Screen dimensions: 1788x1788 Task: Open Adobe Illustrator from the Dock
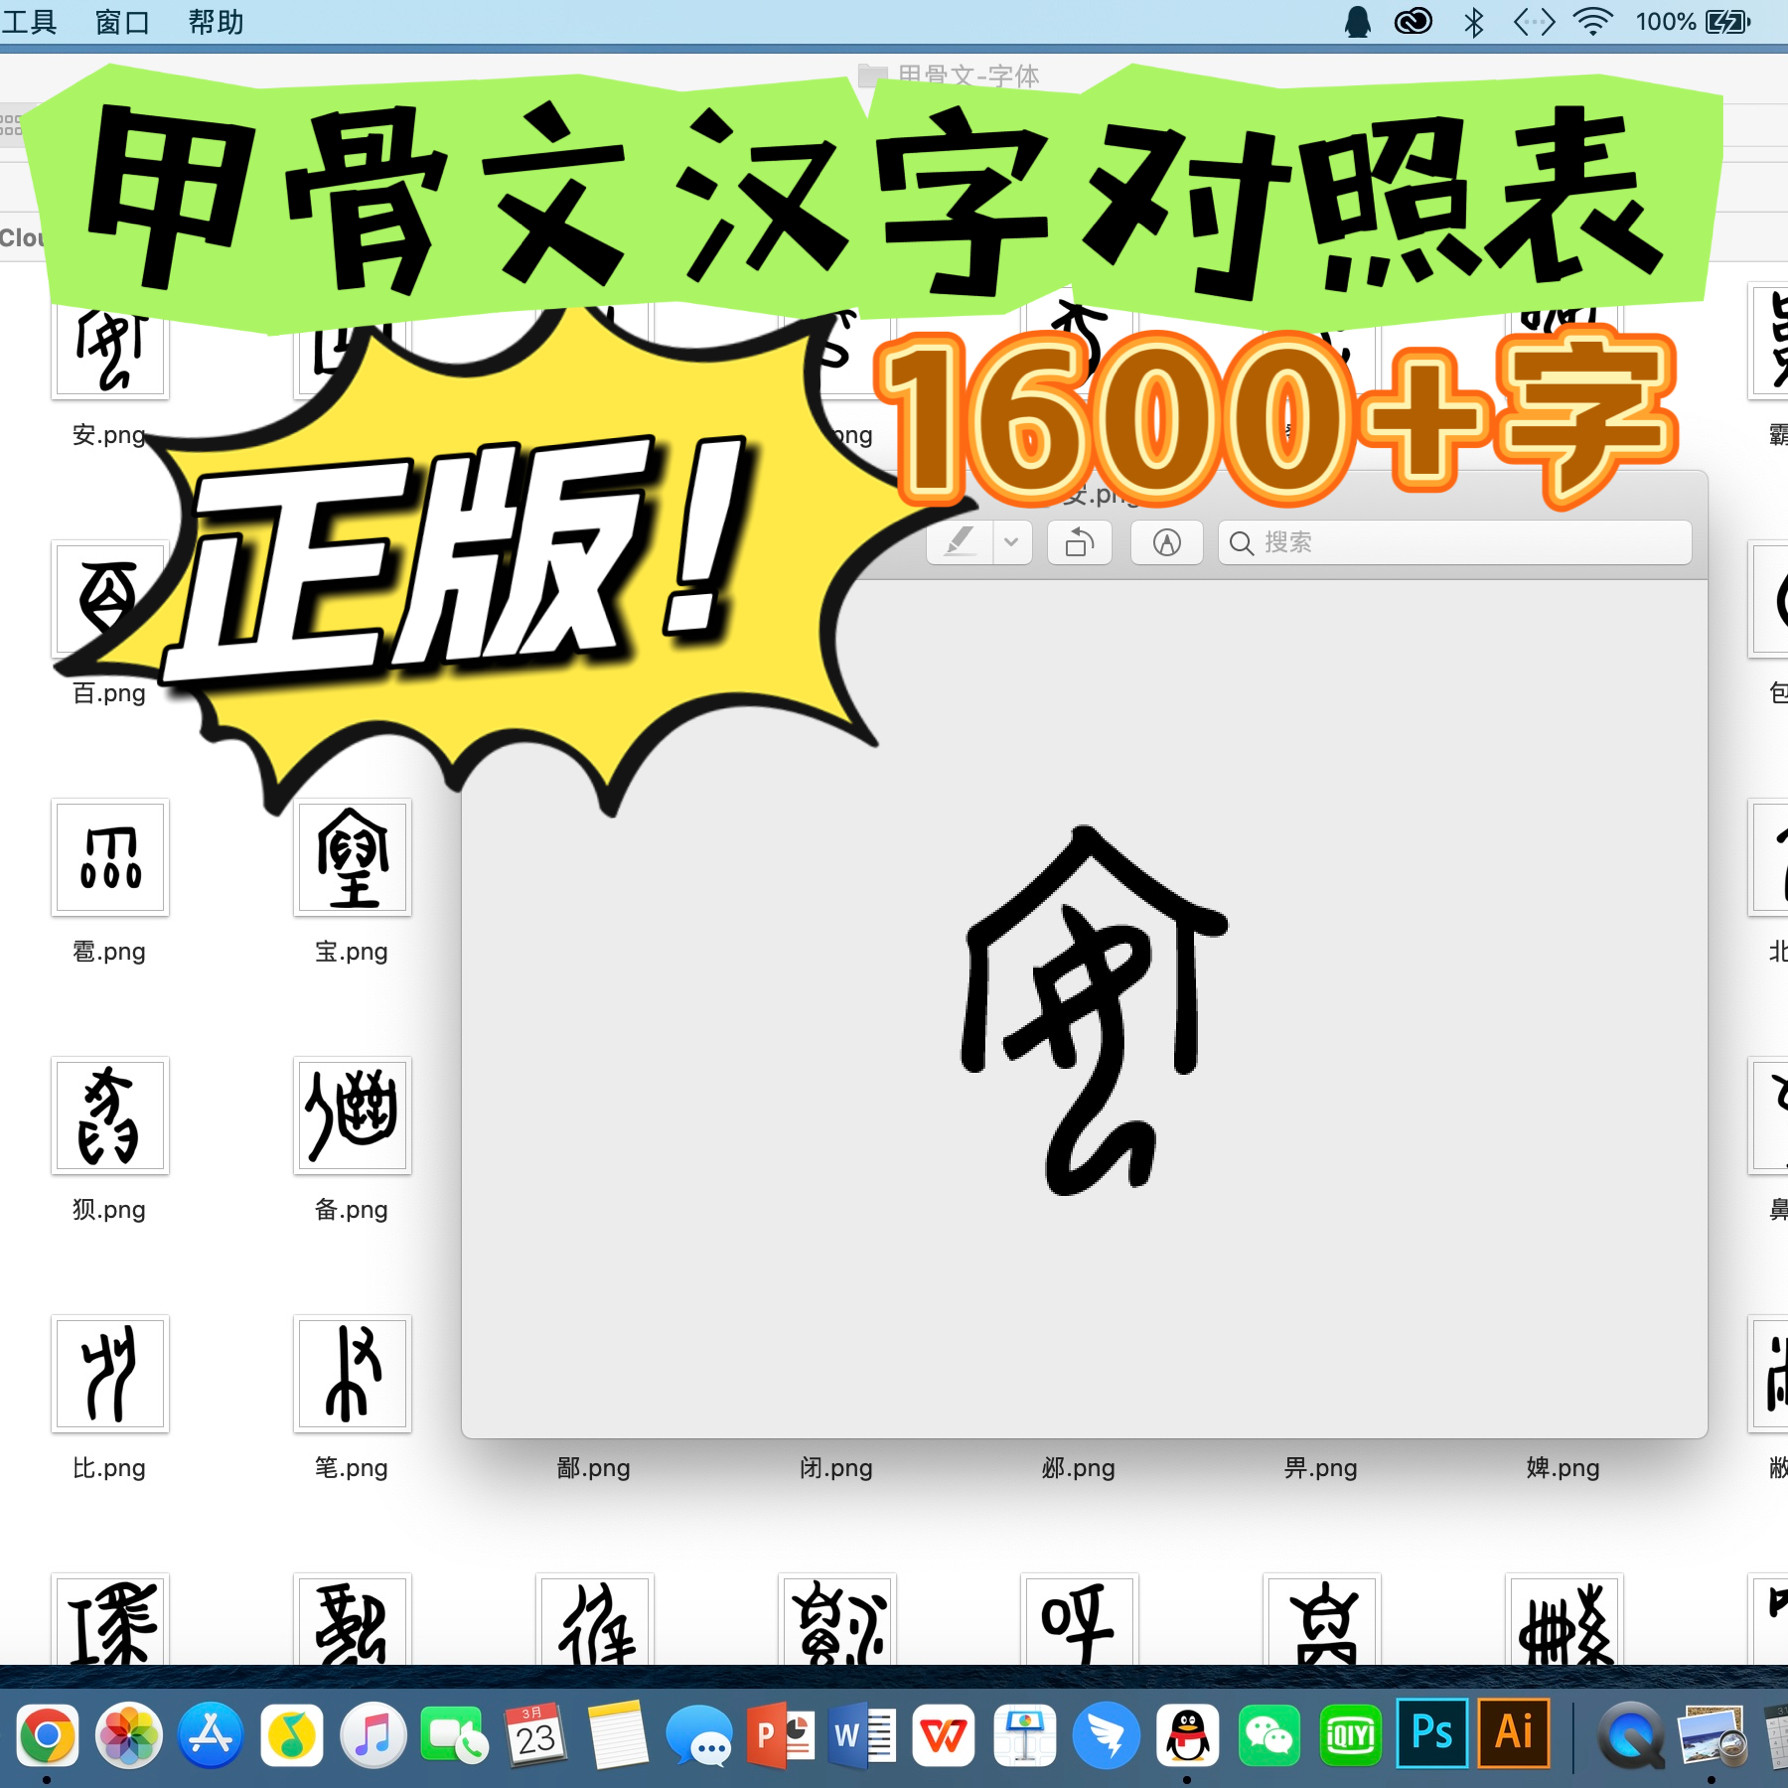tap(1515, 1734)
